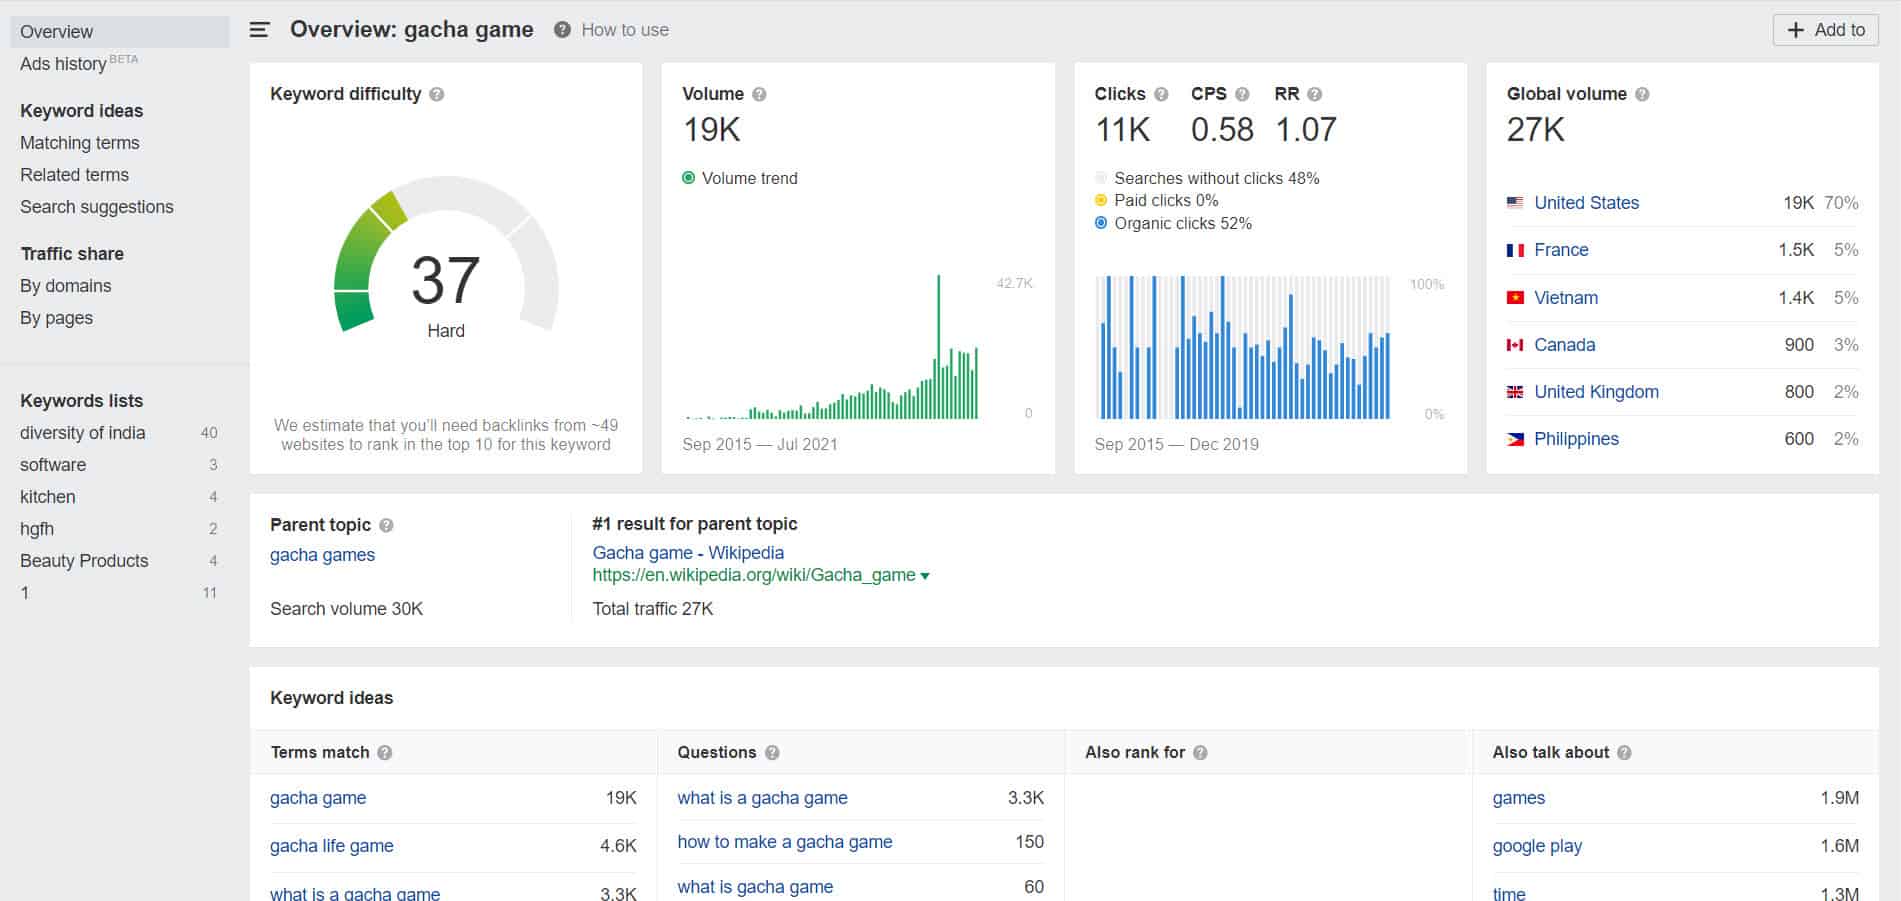Toggle Paid clicks legend indicator
The width and height of the screenshot is (1901, 901).
click(1101, 200)
